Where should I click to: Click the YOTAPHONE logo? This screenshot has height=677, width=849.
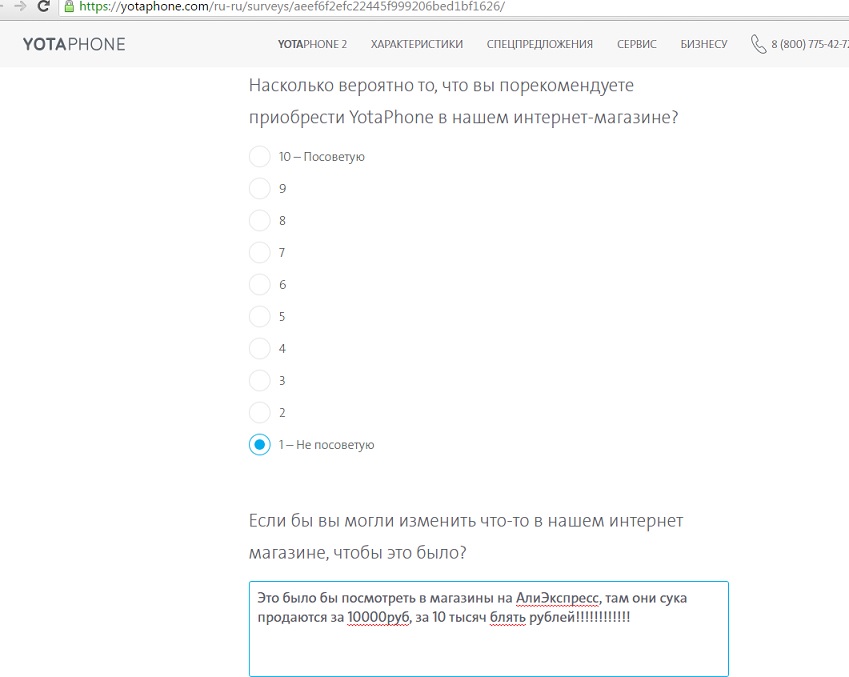74,44
